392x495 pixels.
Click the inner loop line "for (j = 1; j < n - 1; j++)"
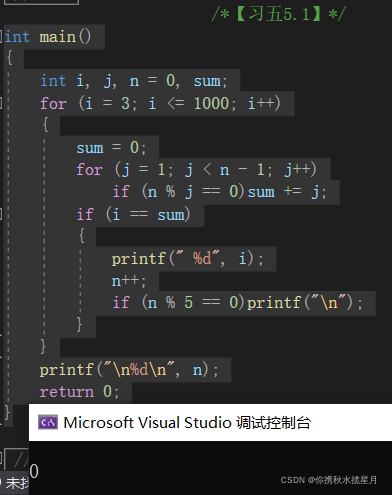click(196, 170)
